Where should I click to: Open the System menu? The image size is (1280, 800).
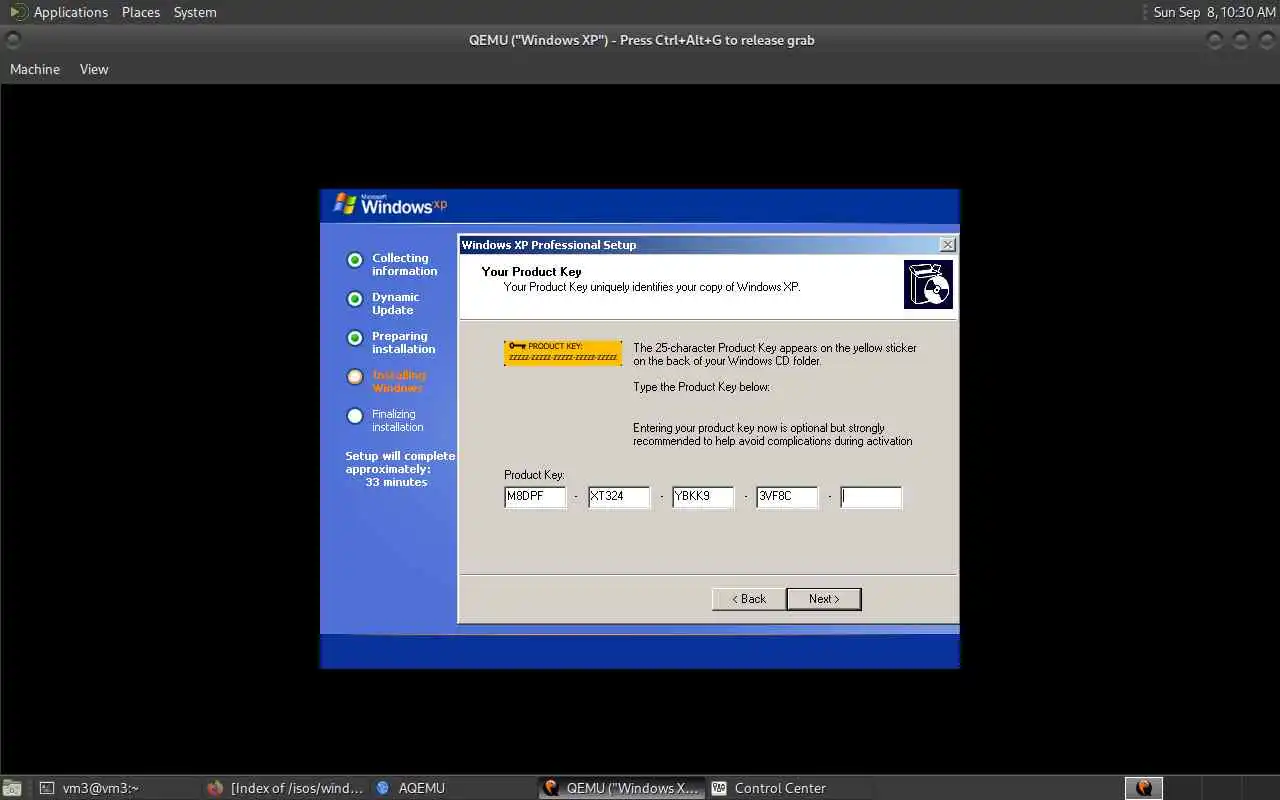click(x=195, y=12)
